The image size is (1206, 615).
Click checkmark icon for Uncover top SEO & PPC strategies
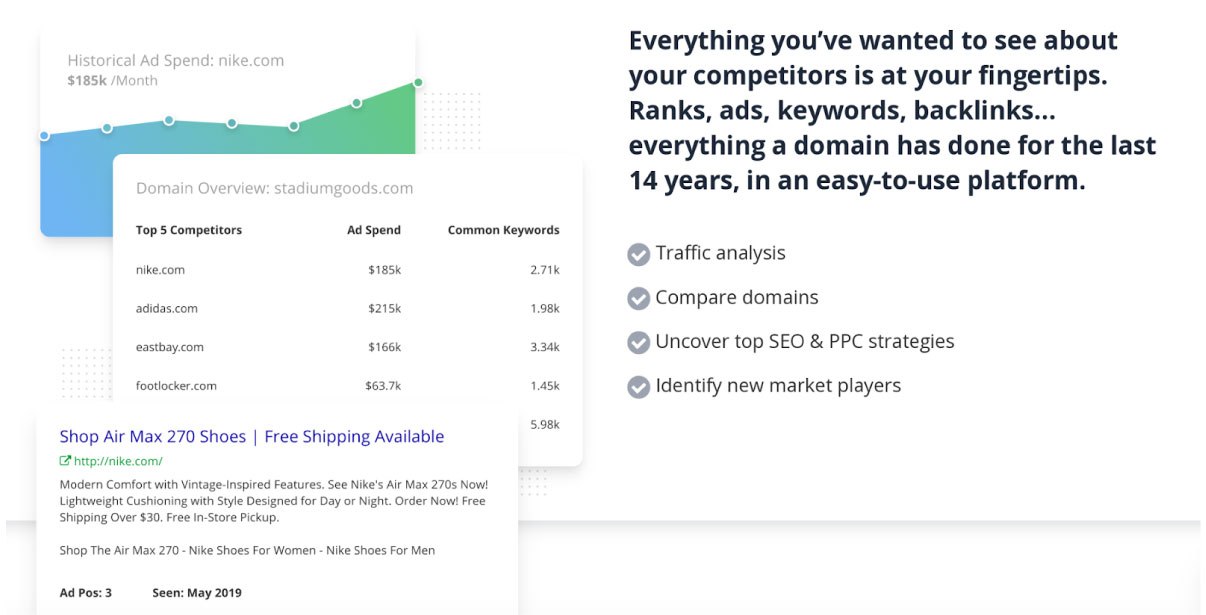click(638, 342)
